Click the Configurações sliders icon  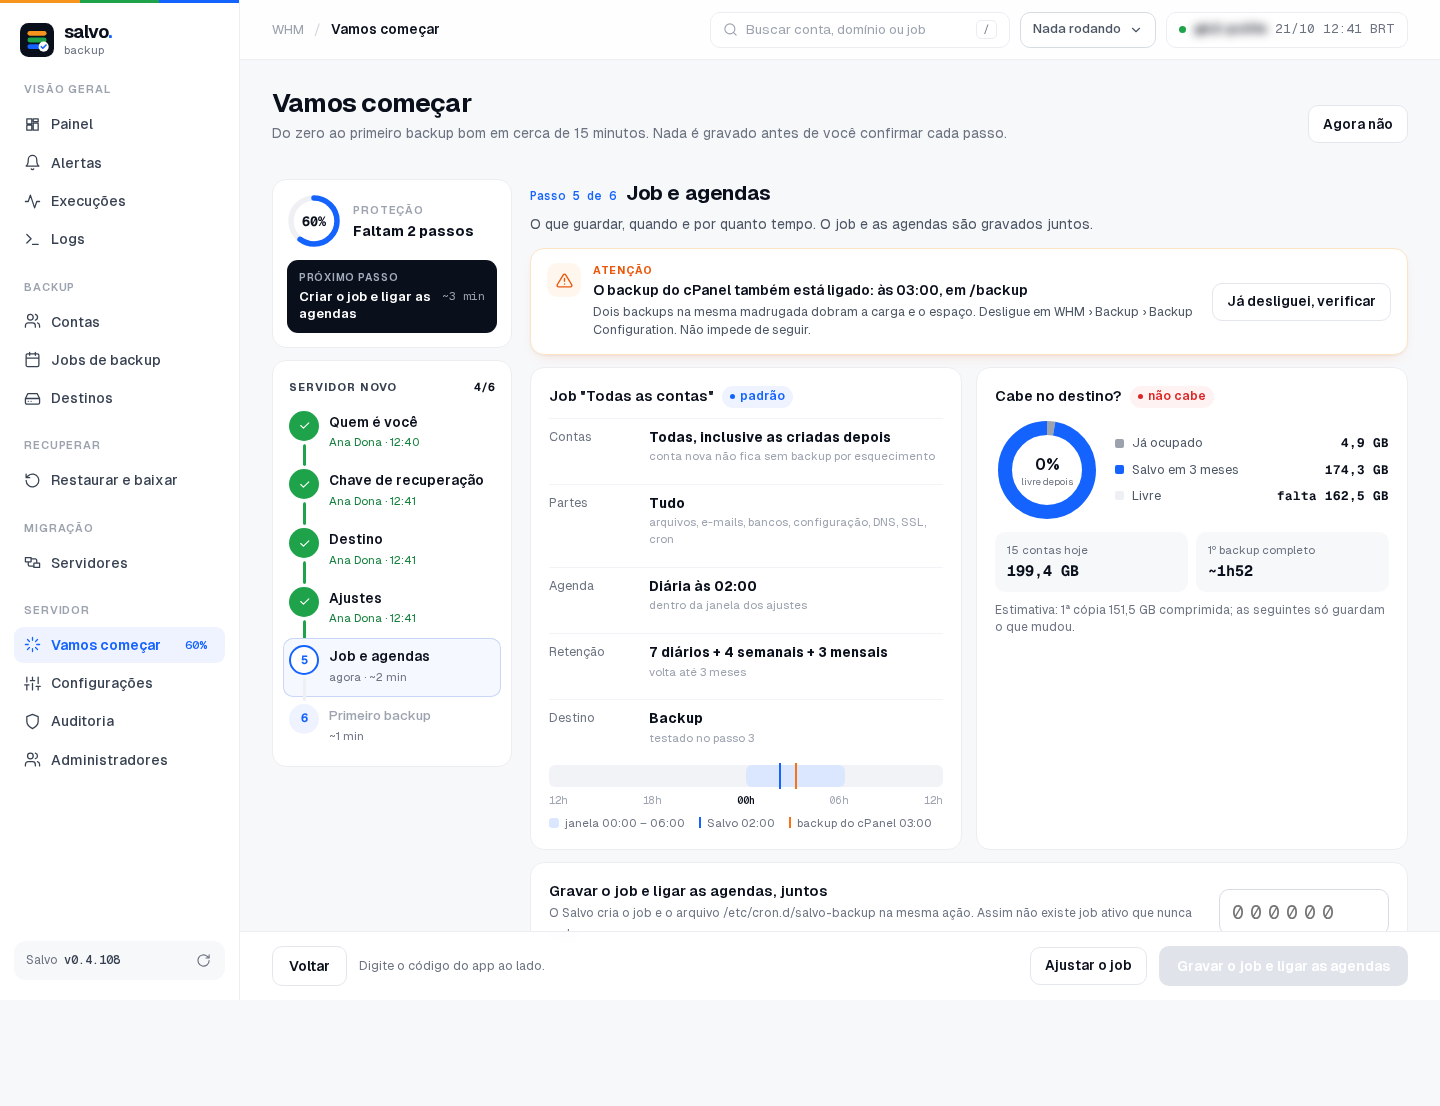(x=32, y=683)
